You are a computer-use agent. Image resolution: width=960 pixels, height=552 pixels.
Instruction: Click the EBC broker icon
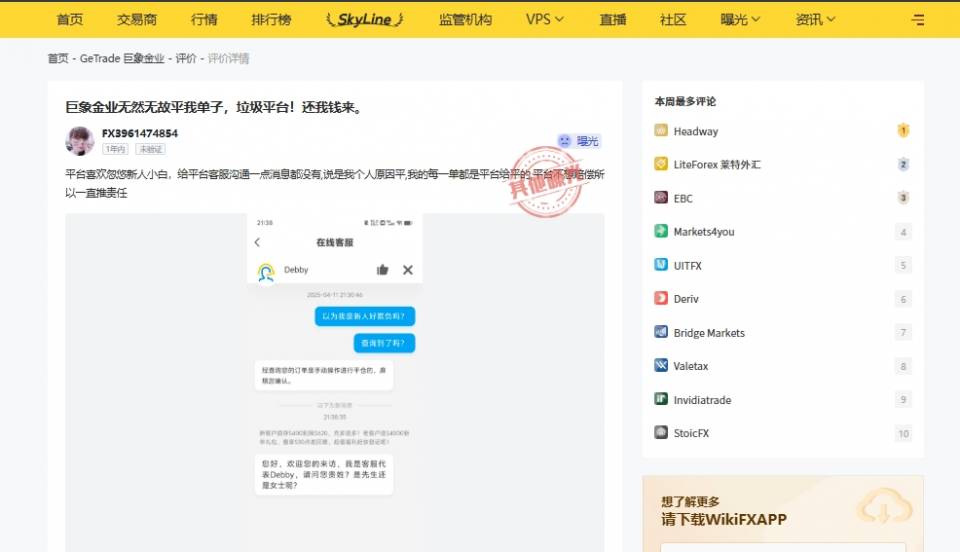point(661,197)
